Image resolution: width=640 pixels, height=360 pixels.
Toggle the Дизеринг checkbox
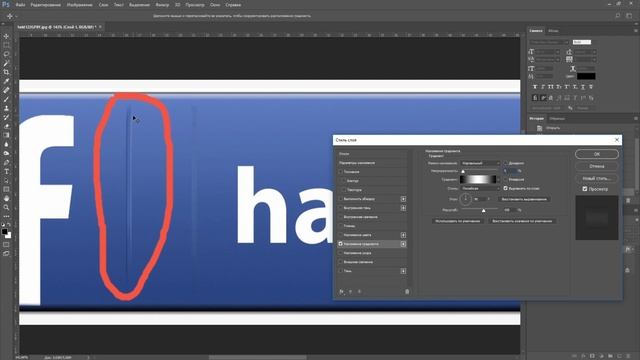(505, 163)
